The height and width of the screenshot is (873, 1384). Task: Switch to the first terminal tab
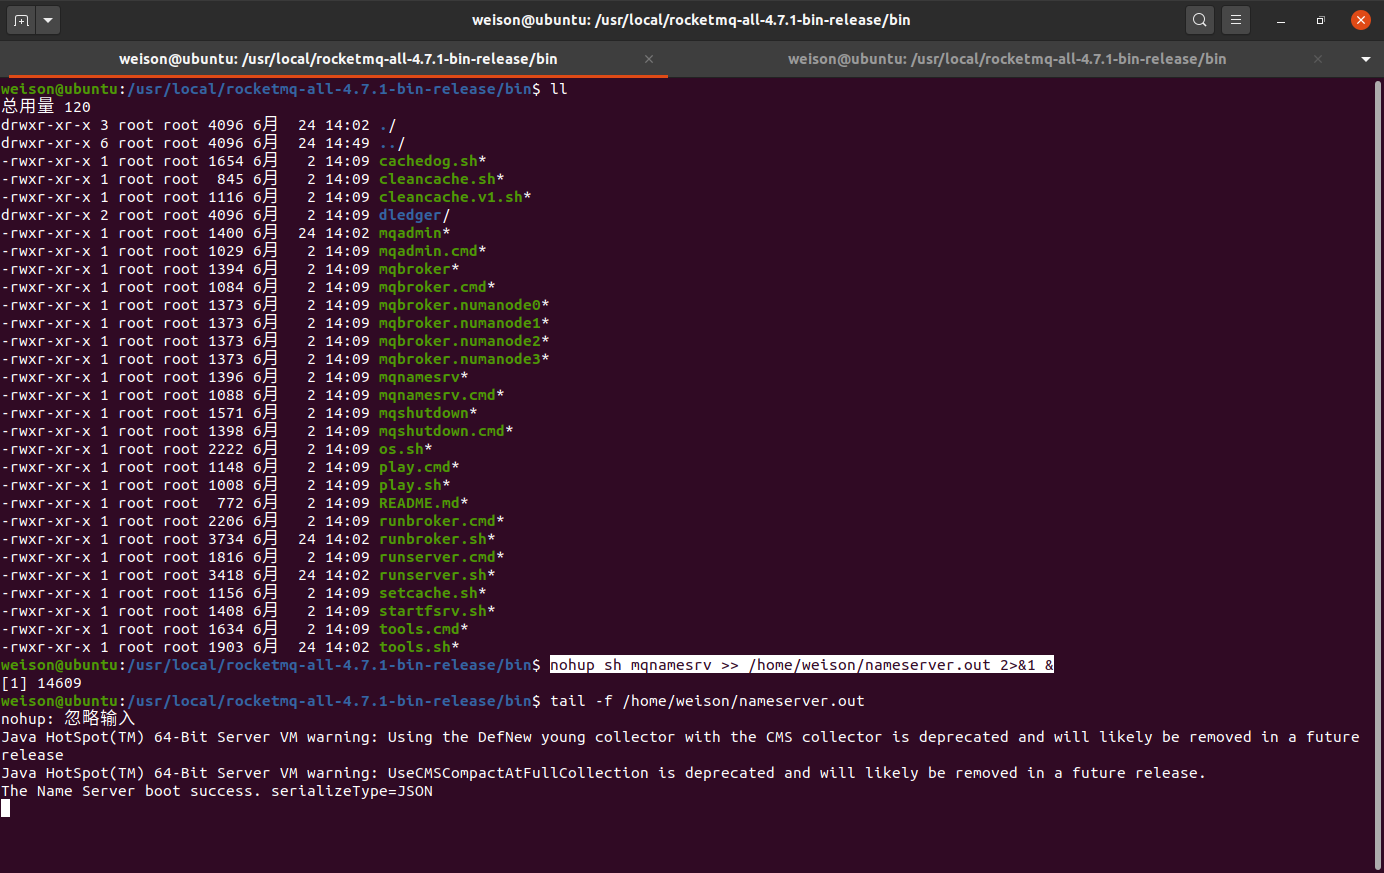click(x=338, y=59)
